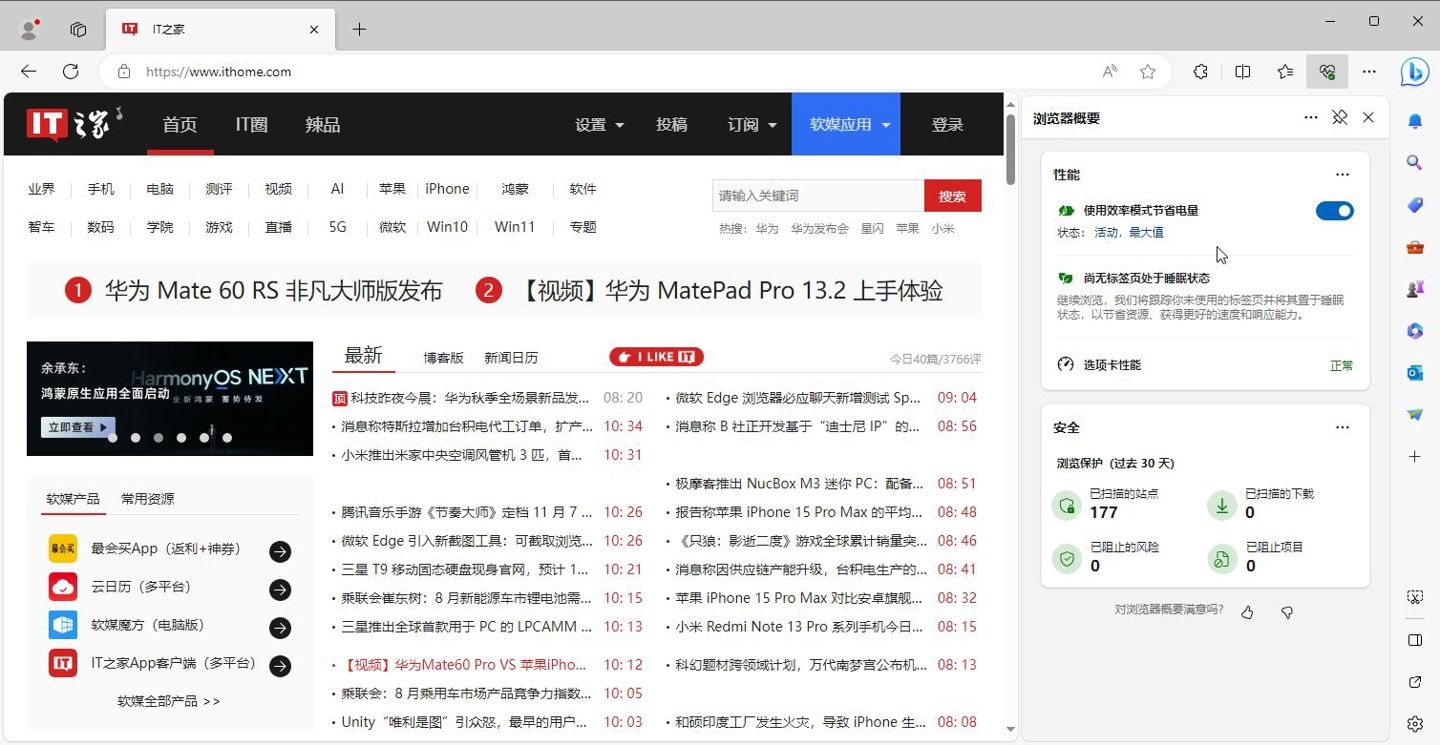Image resolution: width=1440 pixels, height=745 pixels.
Task: Click the 最大值 status link
Action: pyautogui.click(x=1146, y=232)
